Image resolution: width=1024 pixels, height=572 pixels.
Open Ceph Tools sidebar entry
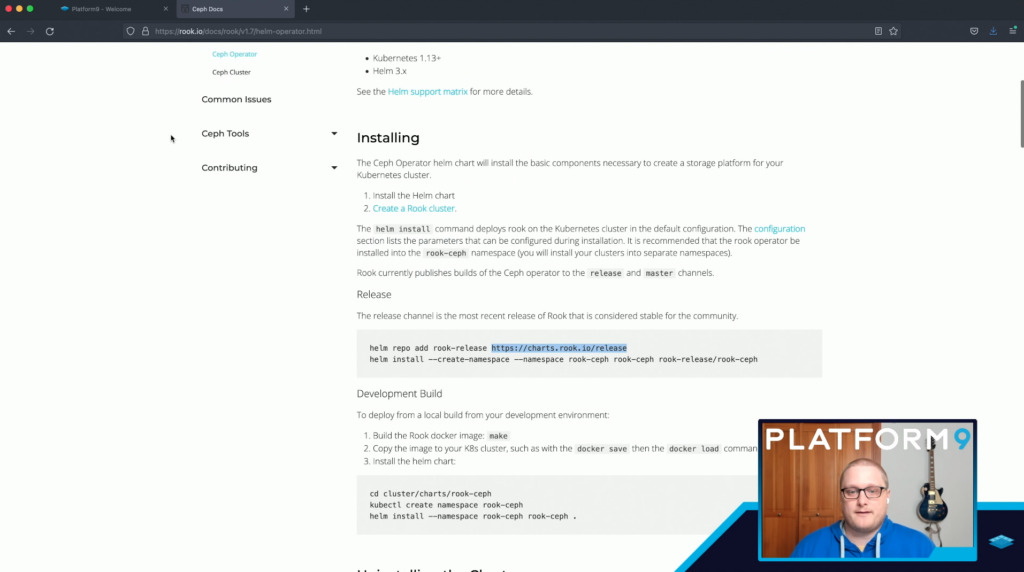pyautogui.click(x=225, y=133)
